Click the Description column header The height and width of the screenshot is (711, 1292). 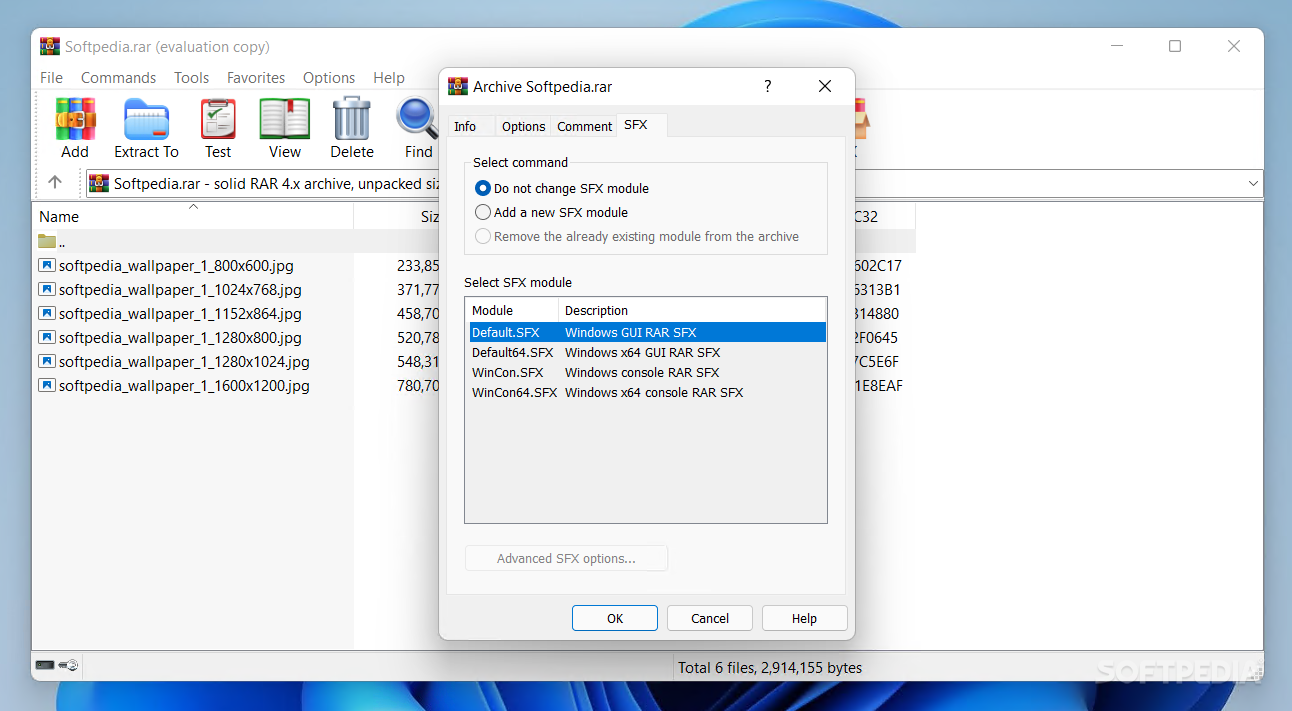tap(693, 310)
